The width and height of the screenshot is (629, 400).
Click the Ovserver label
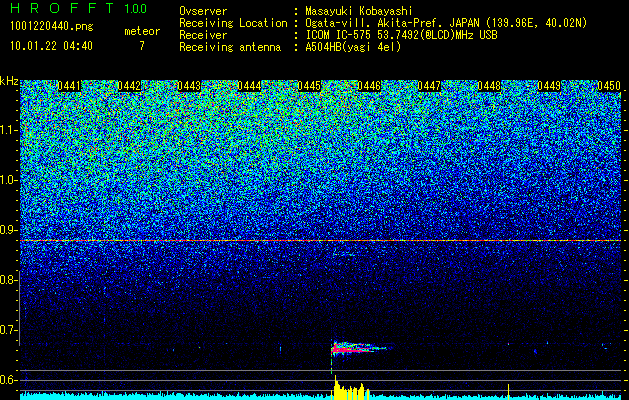(x=203, y=11)
